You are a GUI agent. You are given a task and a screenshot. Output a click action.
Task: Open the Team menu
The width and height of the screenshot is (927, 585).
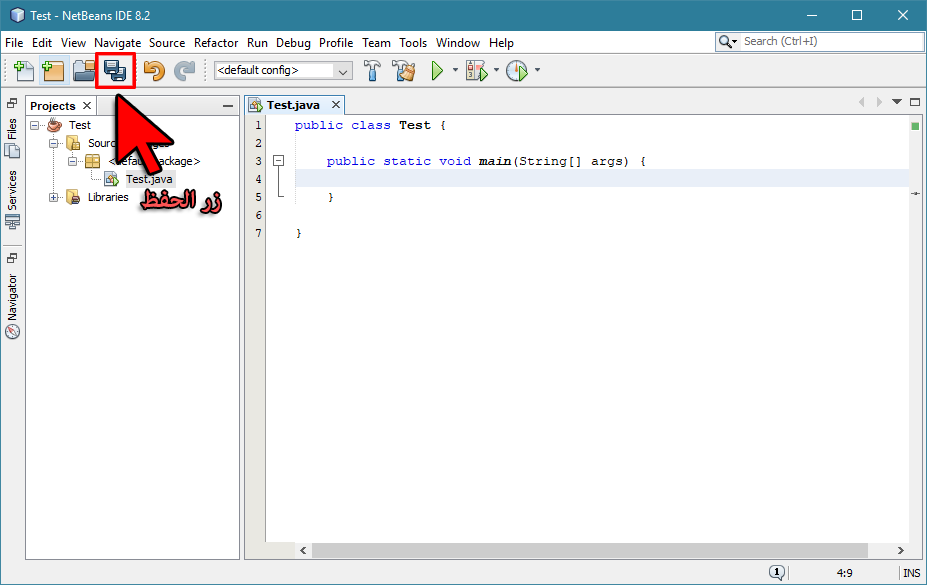[x=377, y=43]
